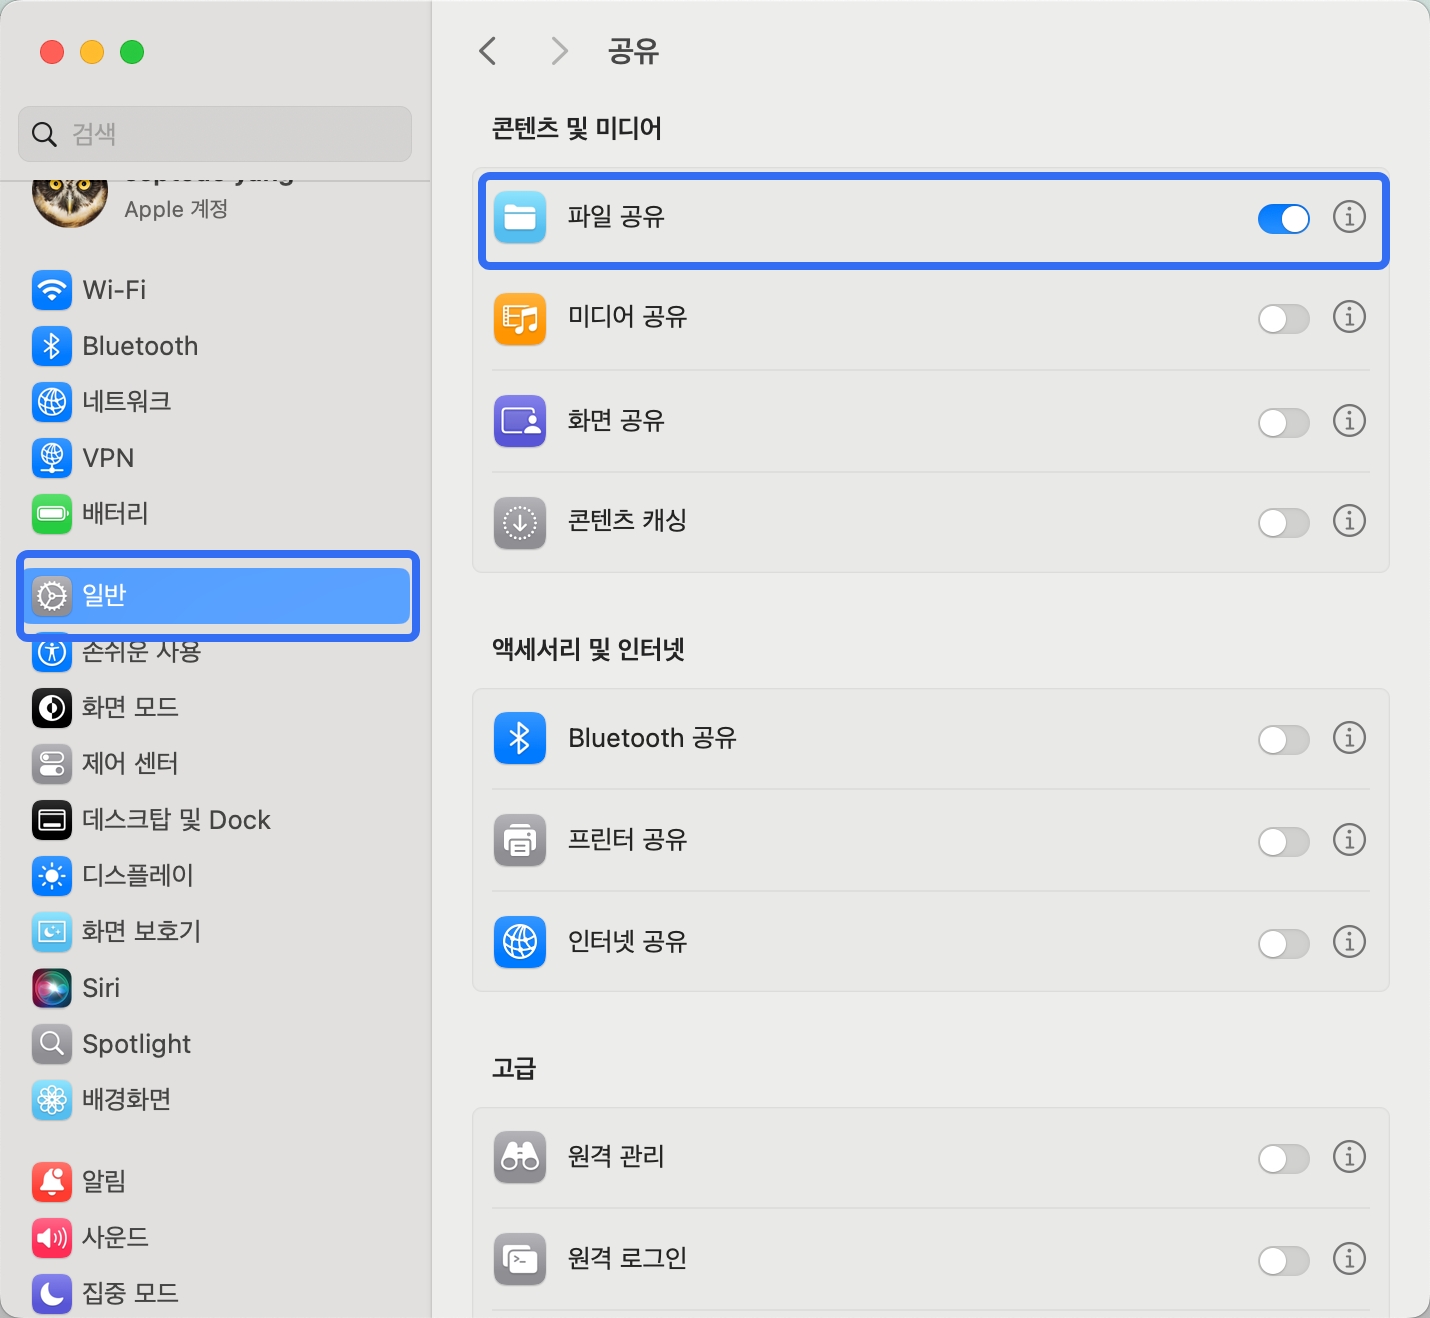
Task: Turn on the 화면 공유 switch
Action: coord(1284,422)
